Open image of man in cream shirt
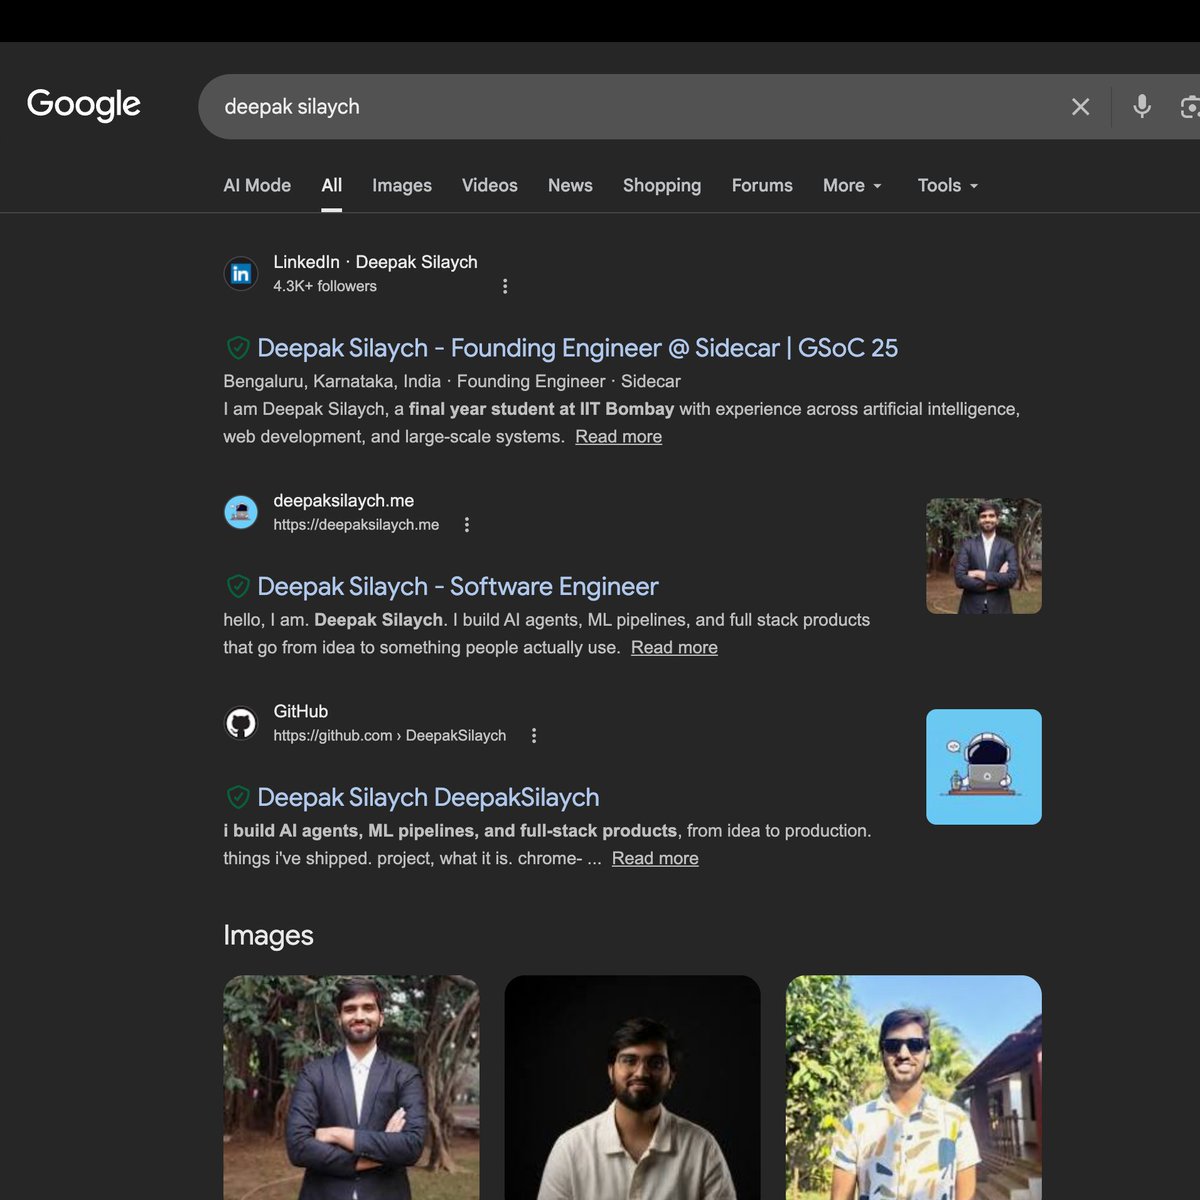Screen dimensions: 1200x1200 point(632,1087)
